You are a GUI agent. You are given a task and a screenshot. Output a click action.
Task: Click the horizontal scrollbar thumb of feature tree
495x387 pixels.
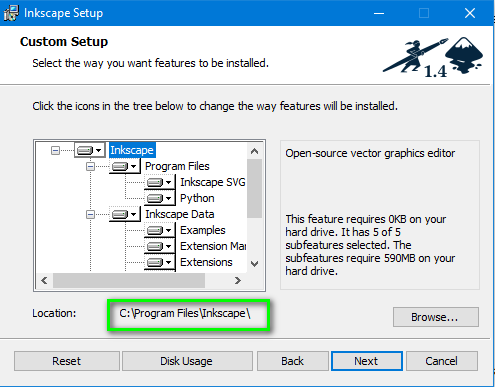(129, 281)
